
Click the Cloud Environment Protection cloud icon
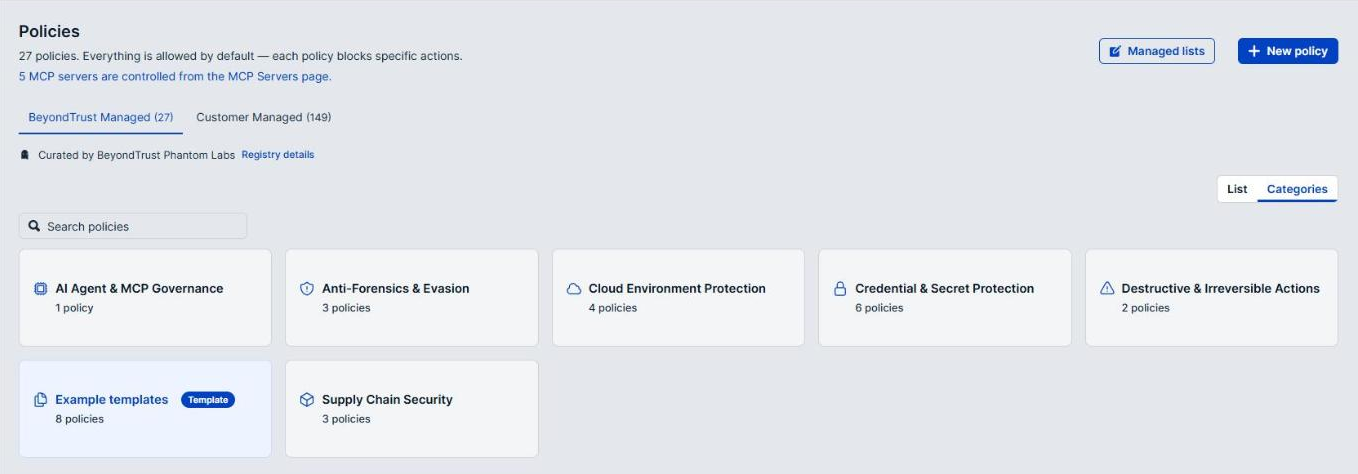(574, 288)
